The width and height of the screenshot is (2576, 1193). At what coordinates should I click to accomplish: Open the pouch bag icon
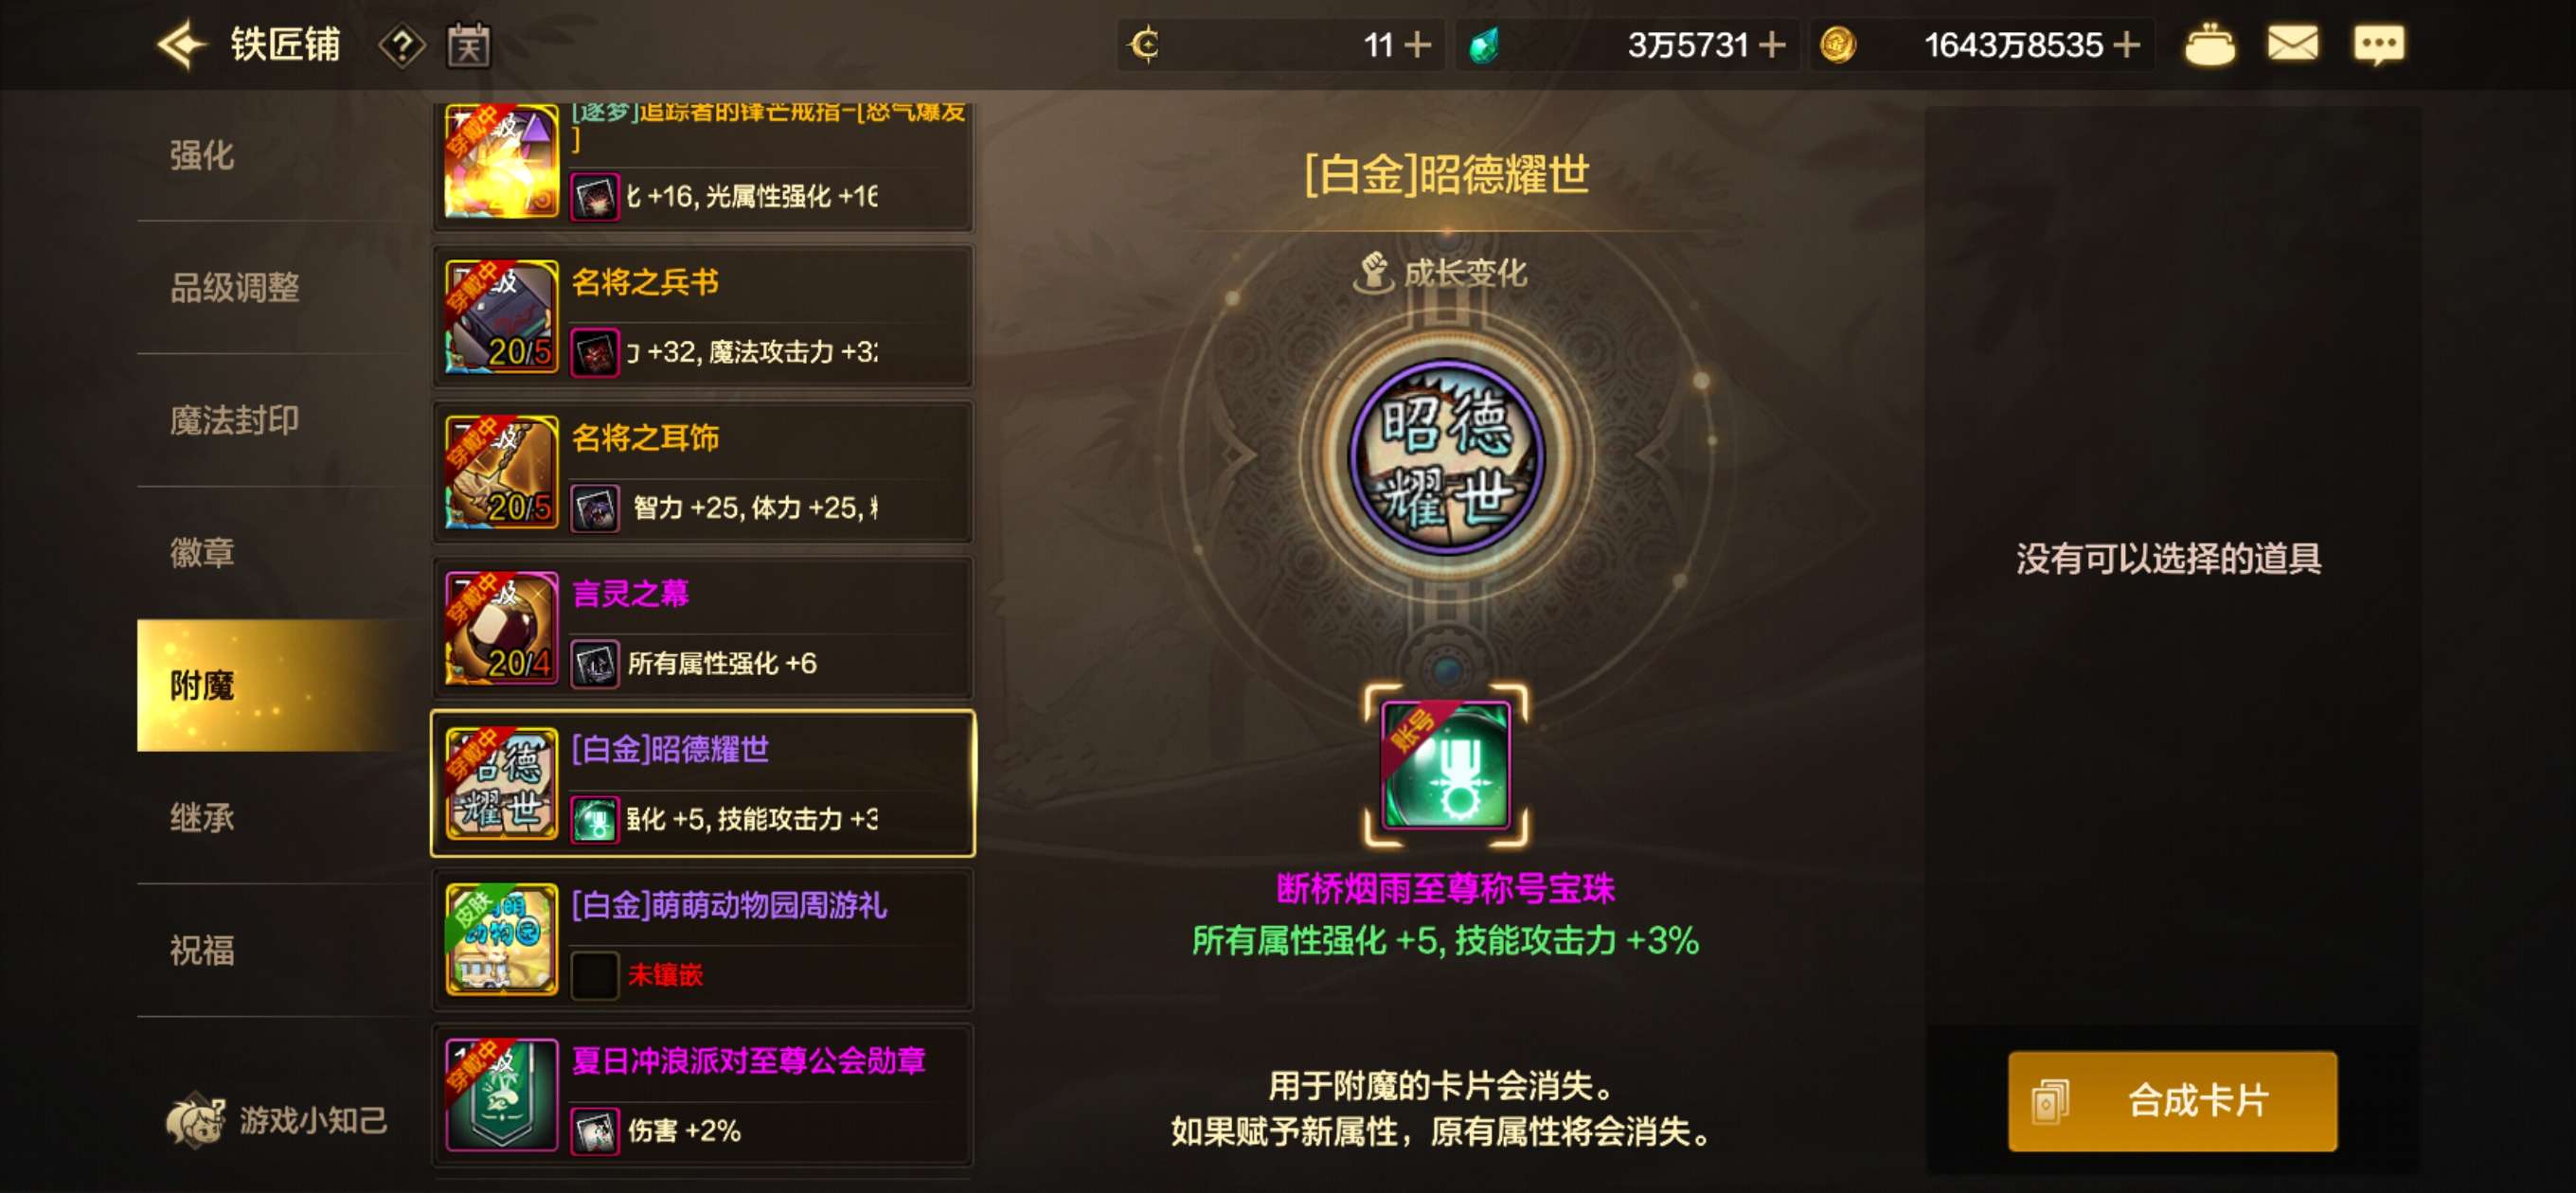pyautogui.click(x=2209, y=45)
